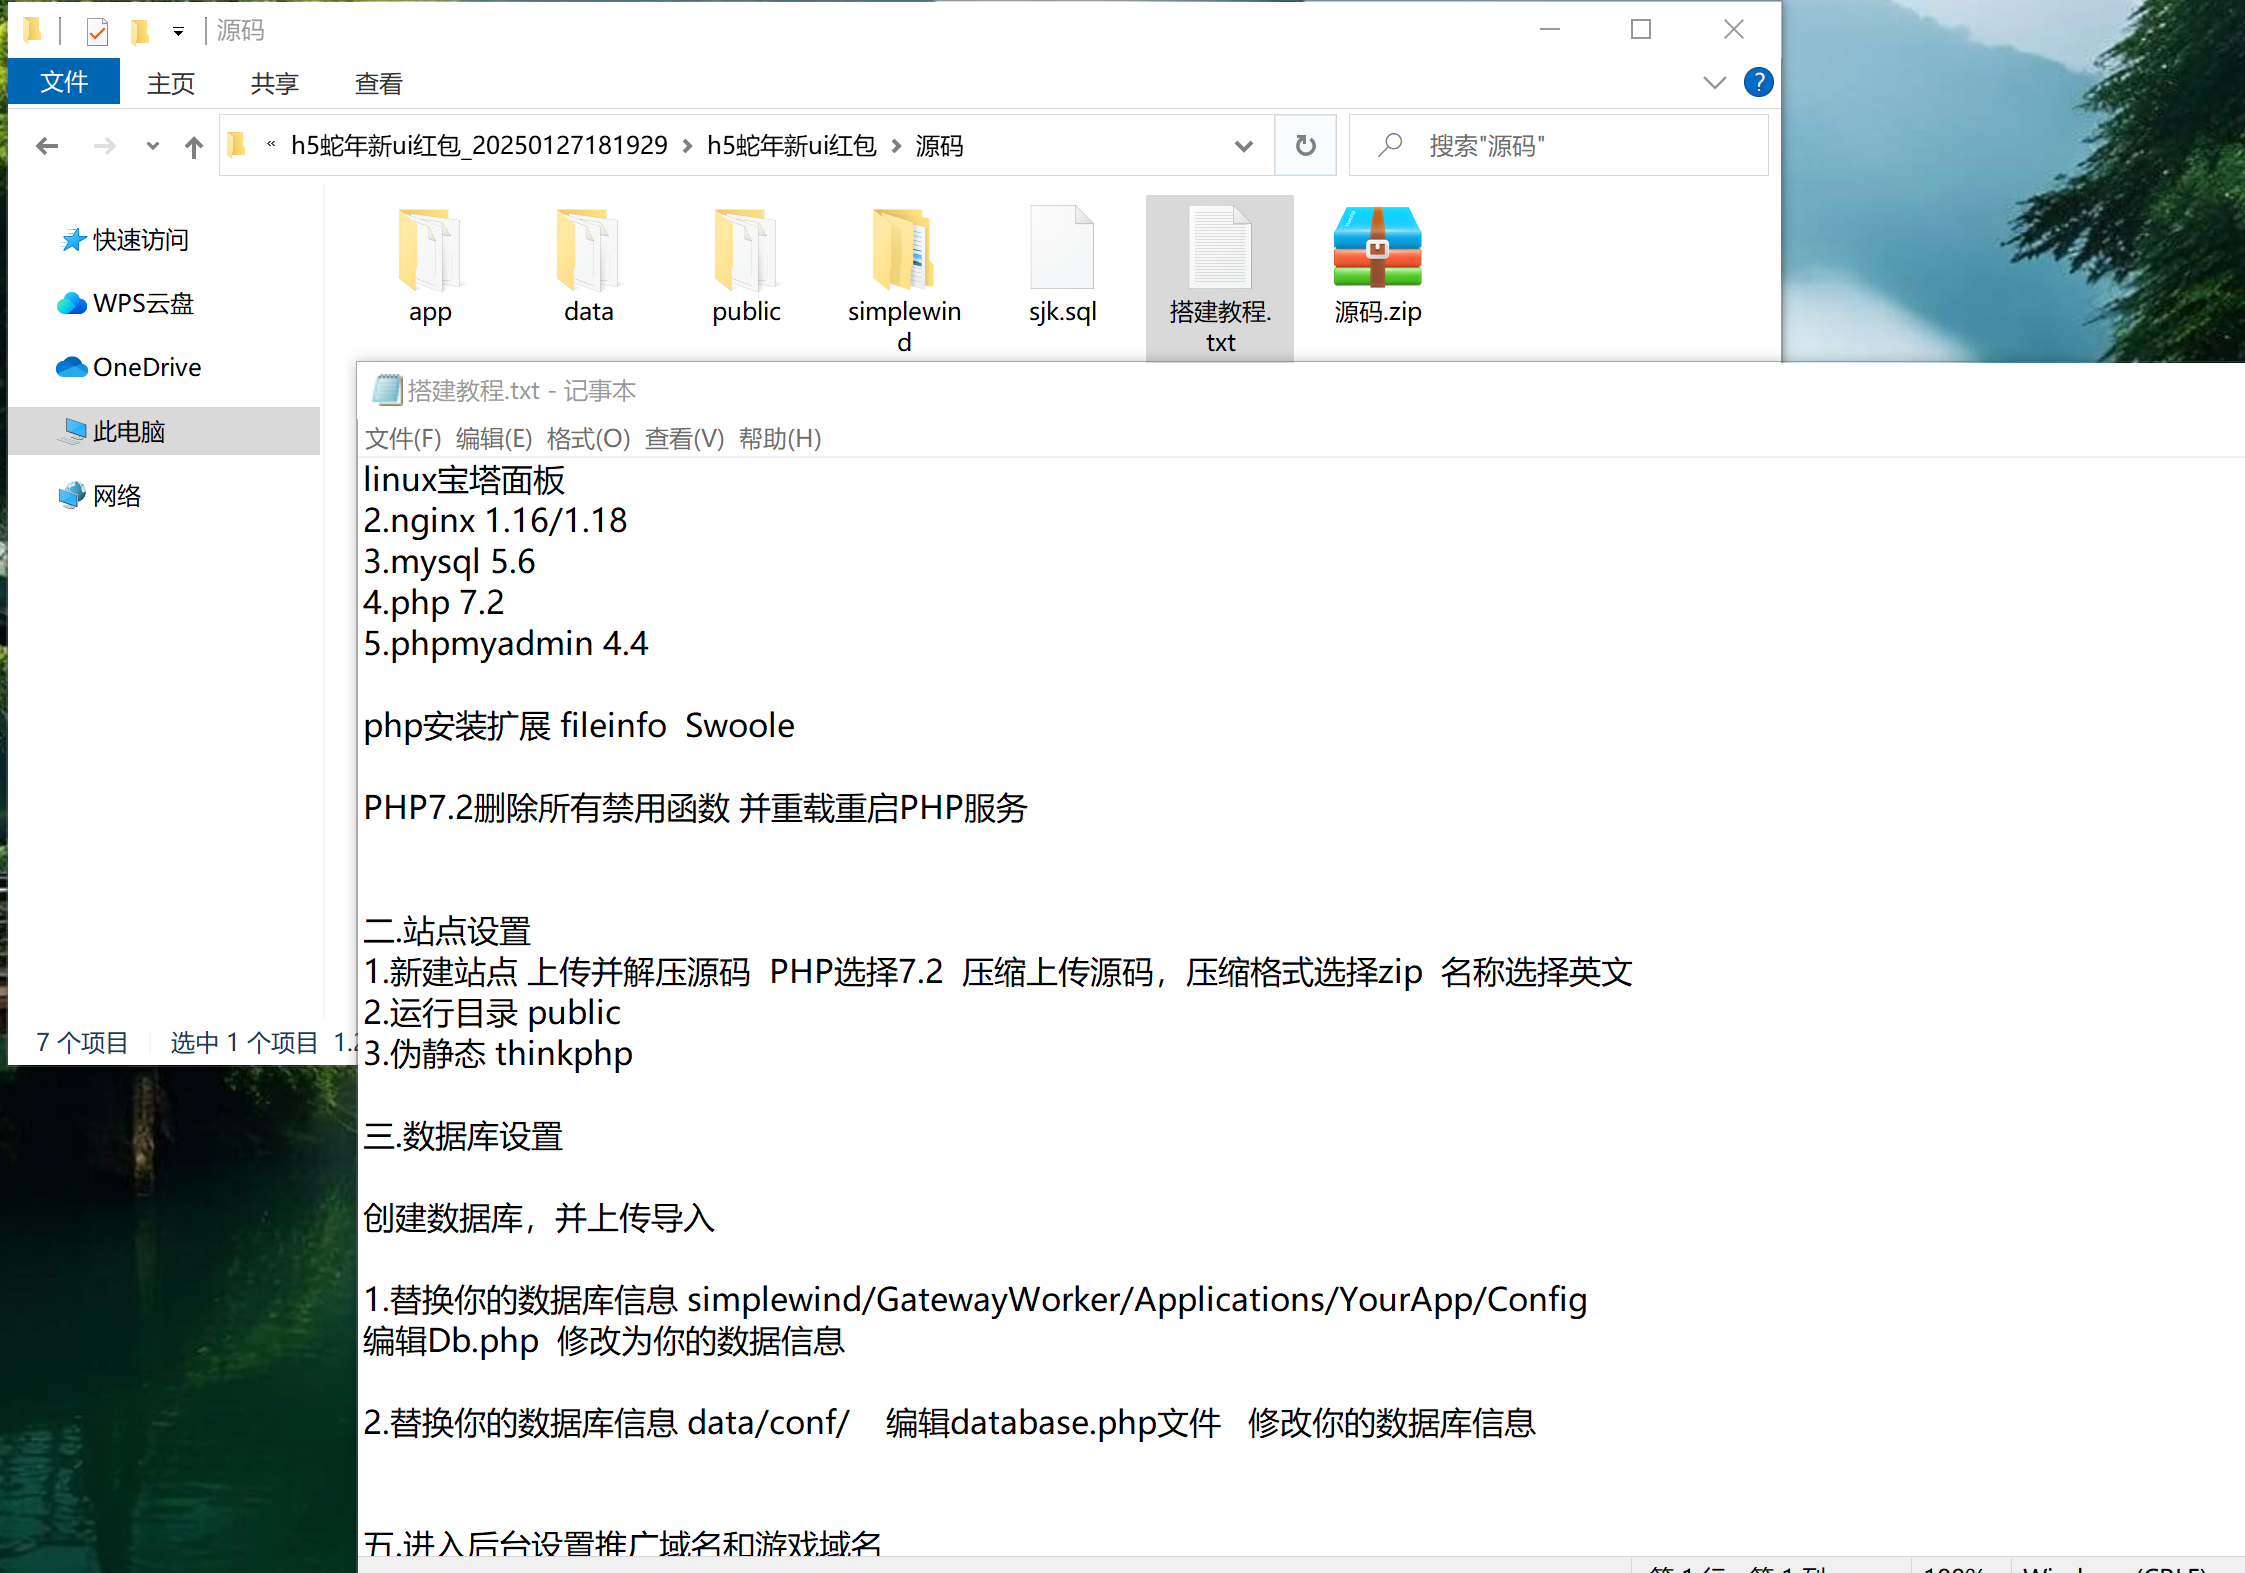Click the line '3.mysql 5.6' in Notepad
The height and width of the screenshot is (1573, 2245).
click(x=449, y=562)
